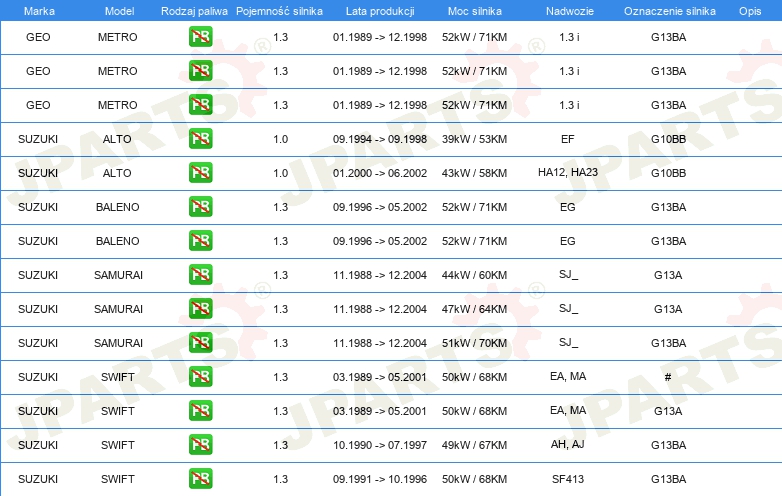Click the Lata produkcji column header

(x=379, y=10)
